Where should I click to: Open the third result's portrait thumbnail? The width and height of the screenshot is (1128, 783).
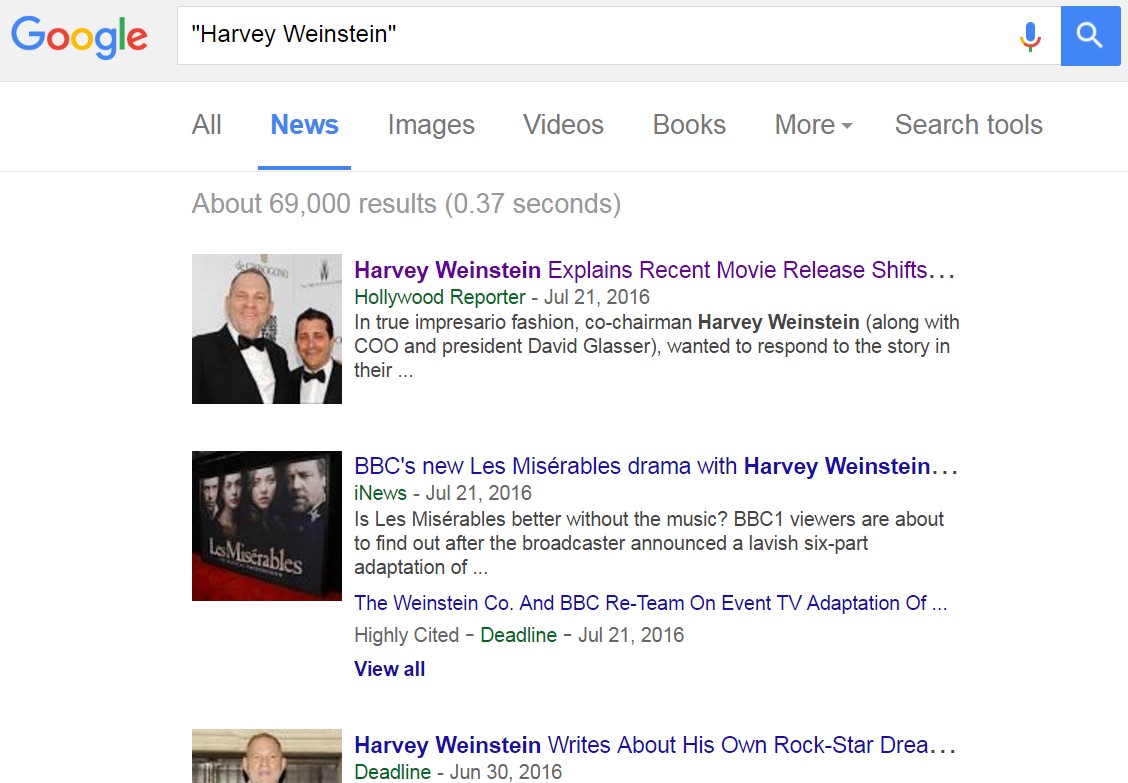(x=267, y=756)
